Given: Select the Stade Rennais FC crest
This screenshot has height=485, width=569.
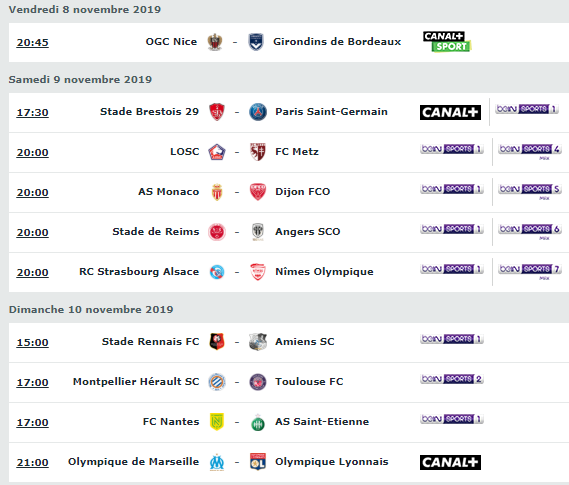Looking at the screenshot, I should 217,342.
